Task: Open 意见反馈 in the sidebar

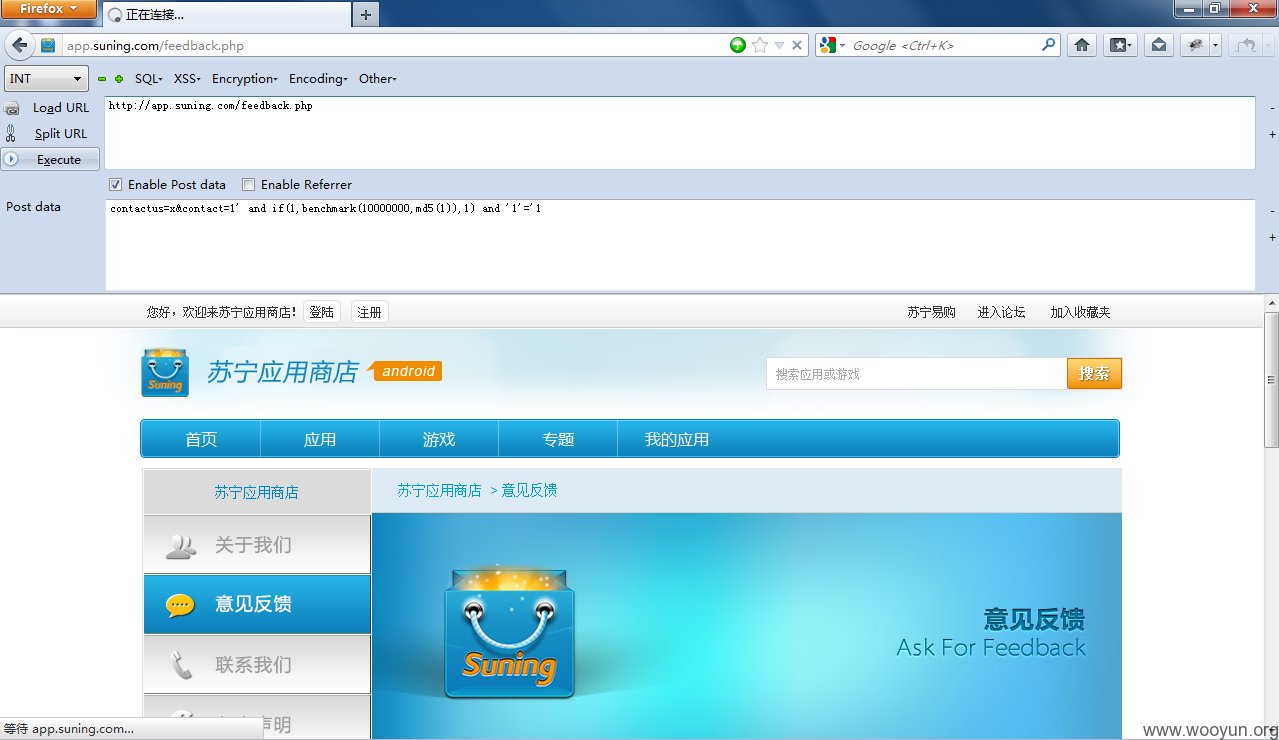Action: coord(257,604)
